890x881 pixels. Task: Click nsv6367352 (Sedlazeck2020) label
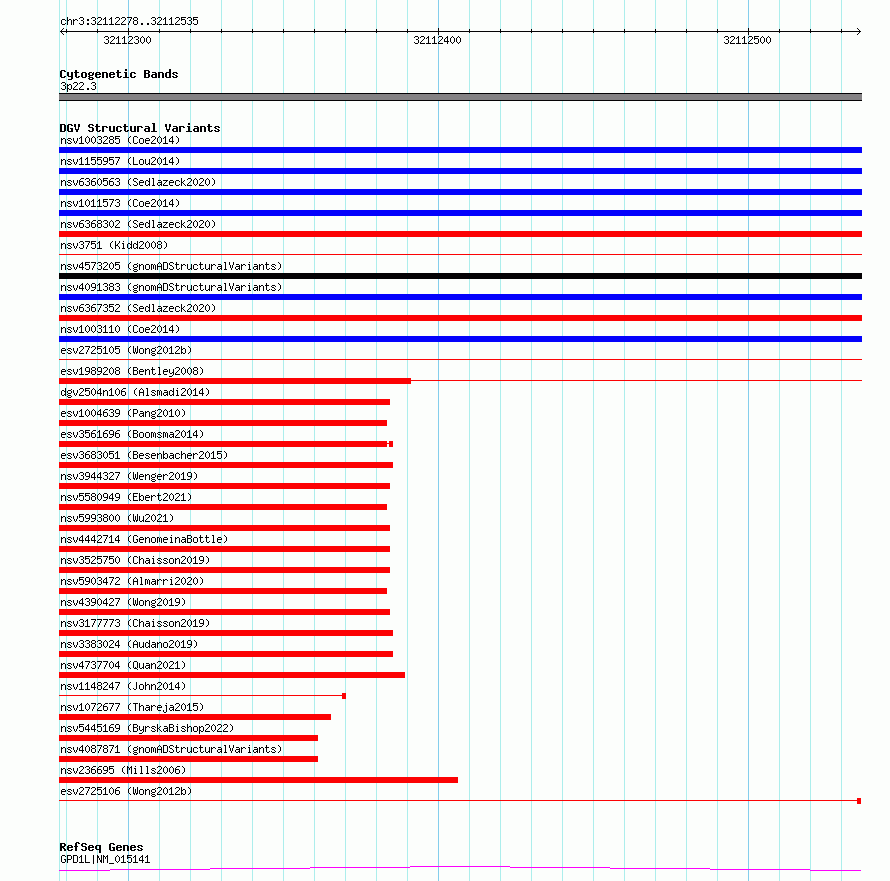(138, 308)
